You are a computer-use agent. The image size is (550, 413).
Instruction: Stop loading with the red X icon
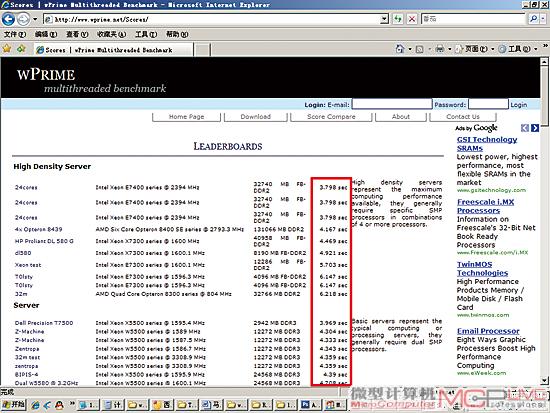click(x=412, y=19)
